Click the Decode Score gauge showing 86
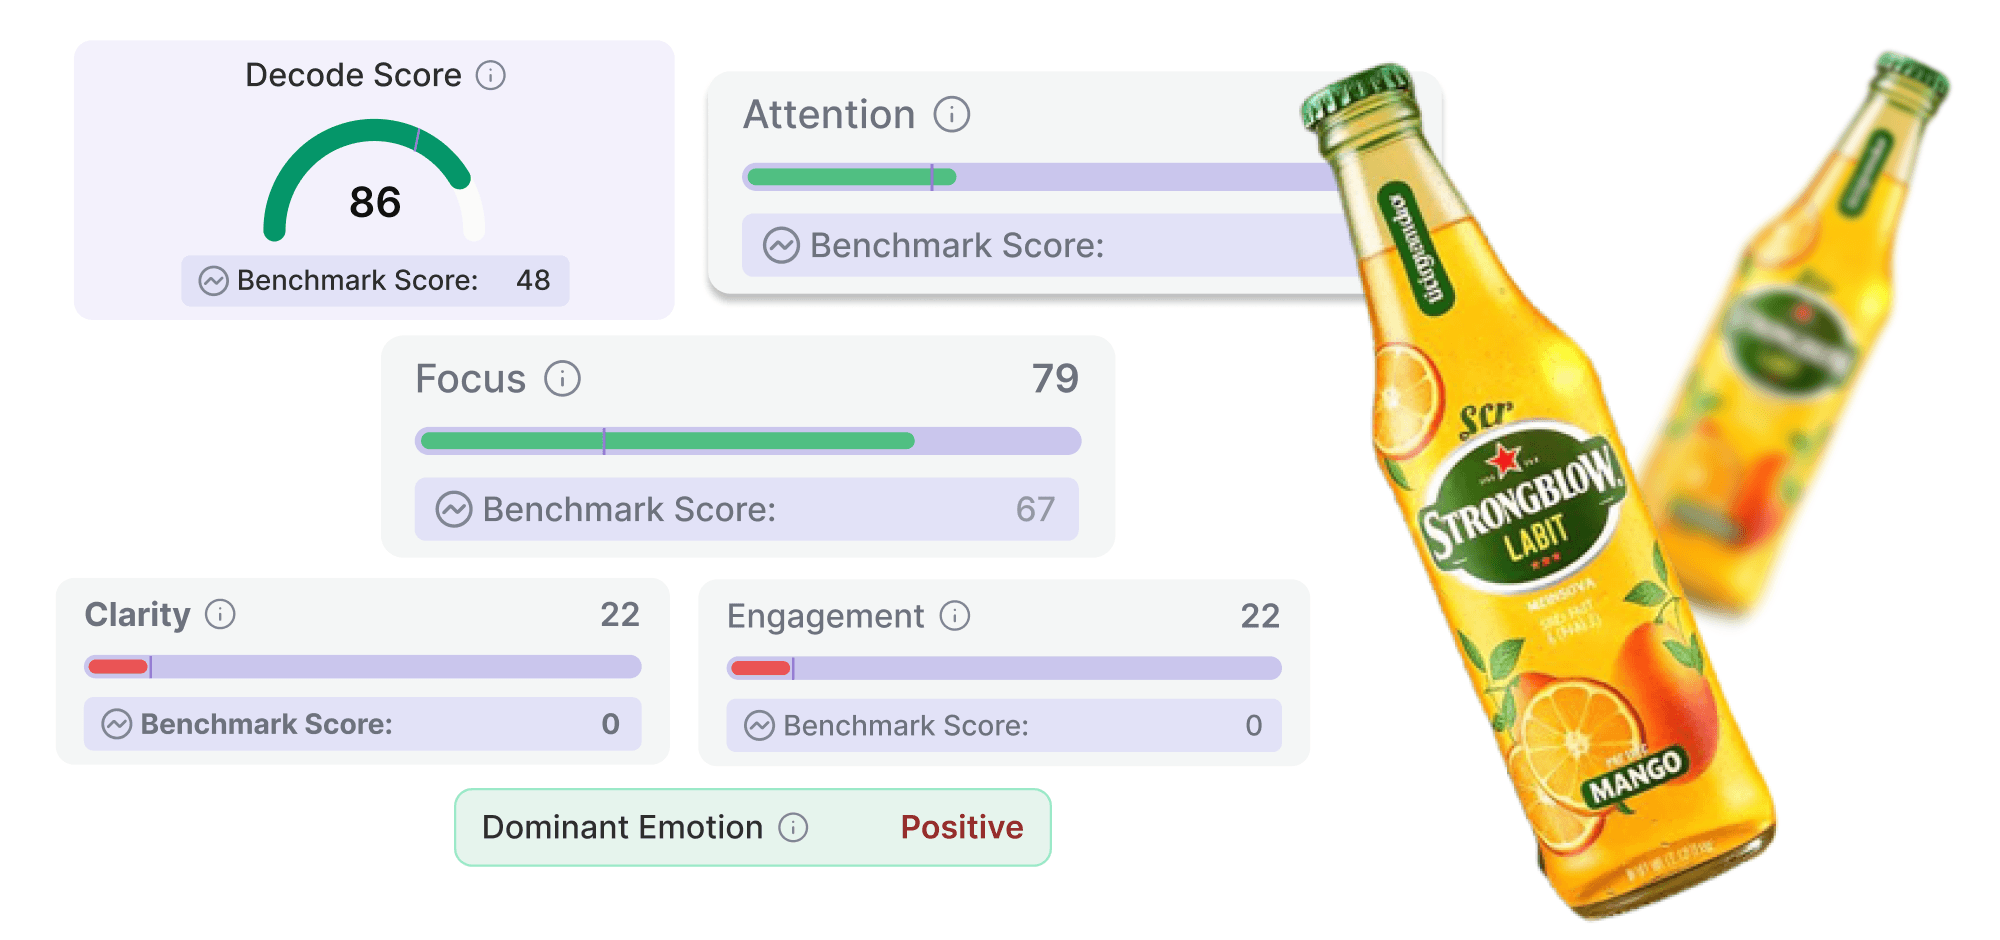Screen dimensions: 2000x940 [374, 200]
